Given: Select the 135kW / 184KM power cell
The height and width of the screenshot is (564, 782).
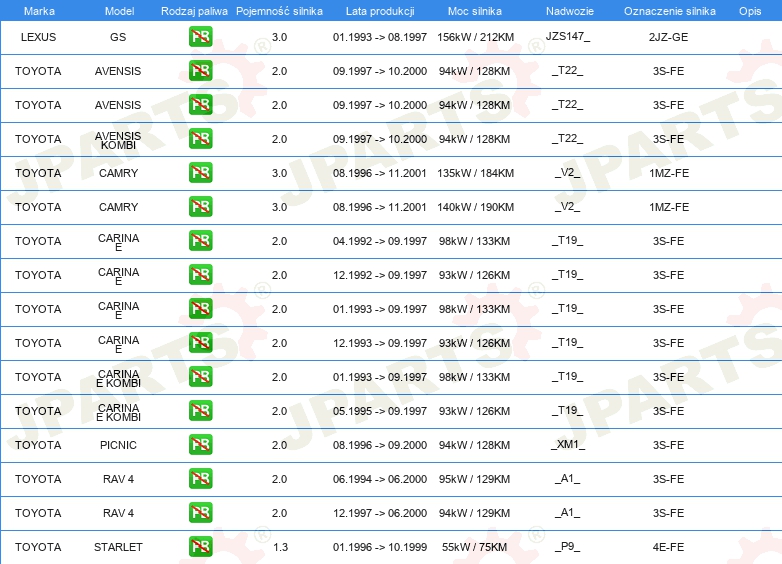Looking at the screenshot, I should pos(475,173).
